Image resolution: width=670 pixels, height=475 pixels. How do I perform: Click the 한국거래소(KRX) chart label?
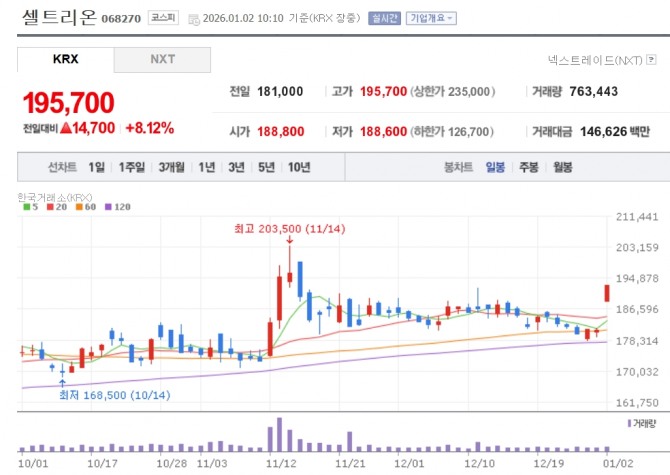55,197
